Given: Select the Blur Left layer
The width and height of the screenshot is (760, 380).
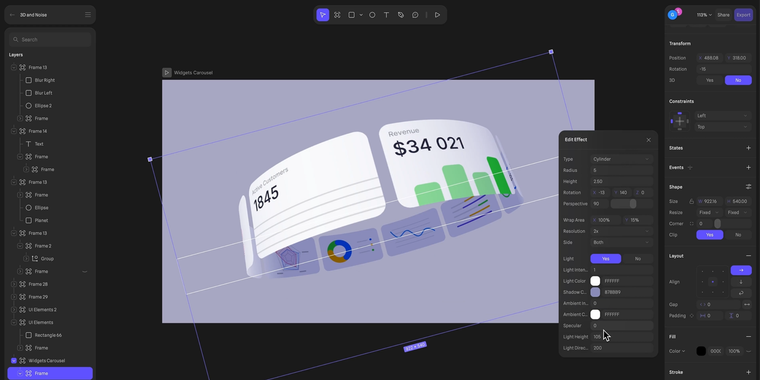Looking at the screenshot, I should (43, 93).
